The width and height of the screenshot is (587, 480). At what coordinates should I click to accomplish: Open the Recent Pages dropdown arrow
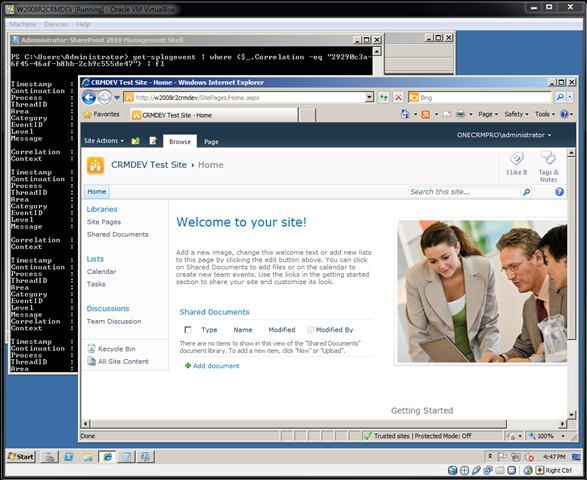point(117,98)
